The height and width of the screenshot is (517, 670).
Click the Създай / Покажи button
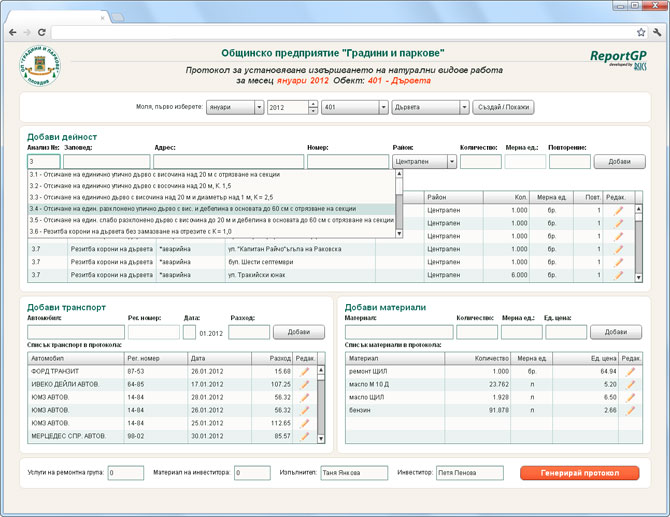tap(503, 107)
